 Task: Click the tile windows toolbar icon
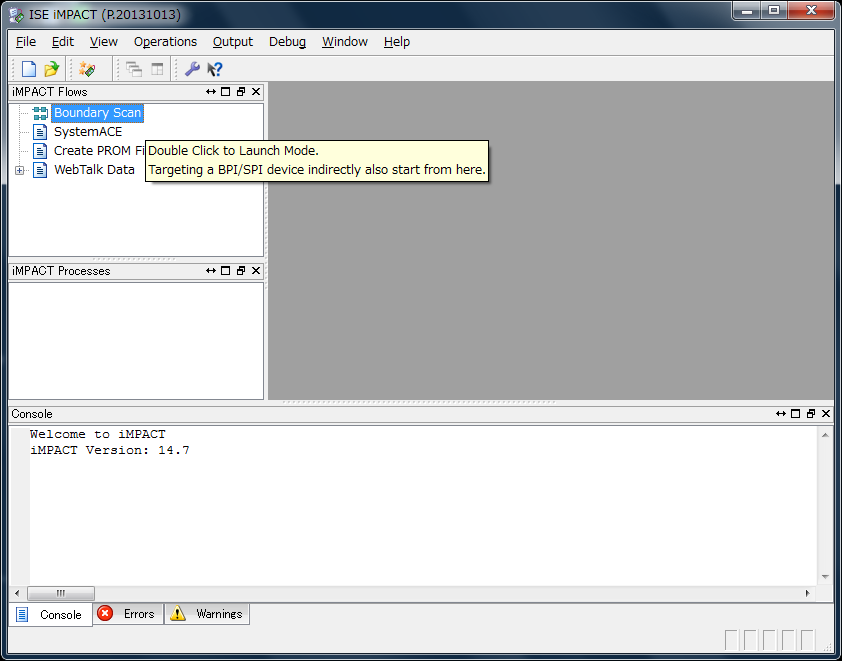[x=157, y=69]
